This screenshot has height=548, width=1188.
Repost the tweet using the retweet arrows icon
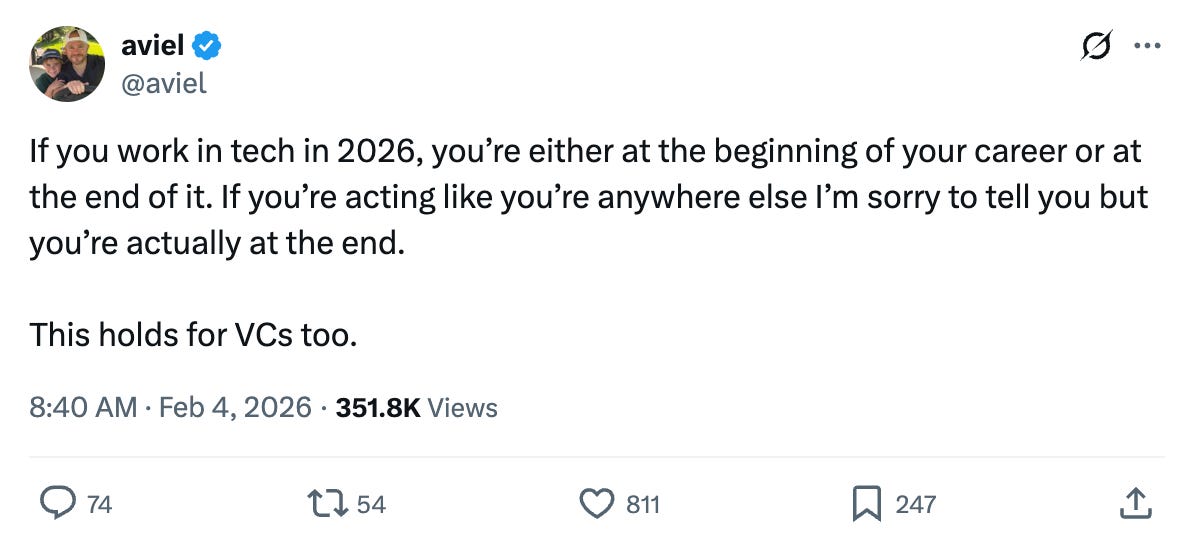coord(327,503)
